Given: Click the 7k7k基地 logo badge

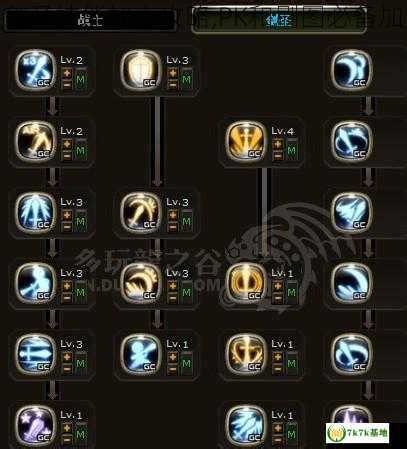Looking at the screenshot, I should [357, 433].
